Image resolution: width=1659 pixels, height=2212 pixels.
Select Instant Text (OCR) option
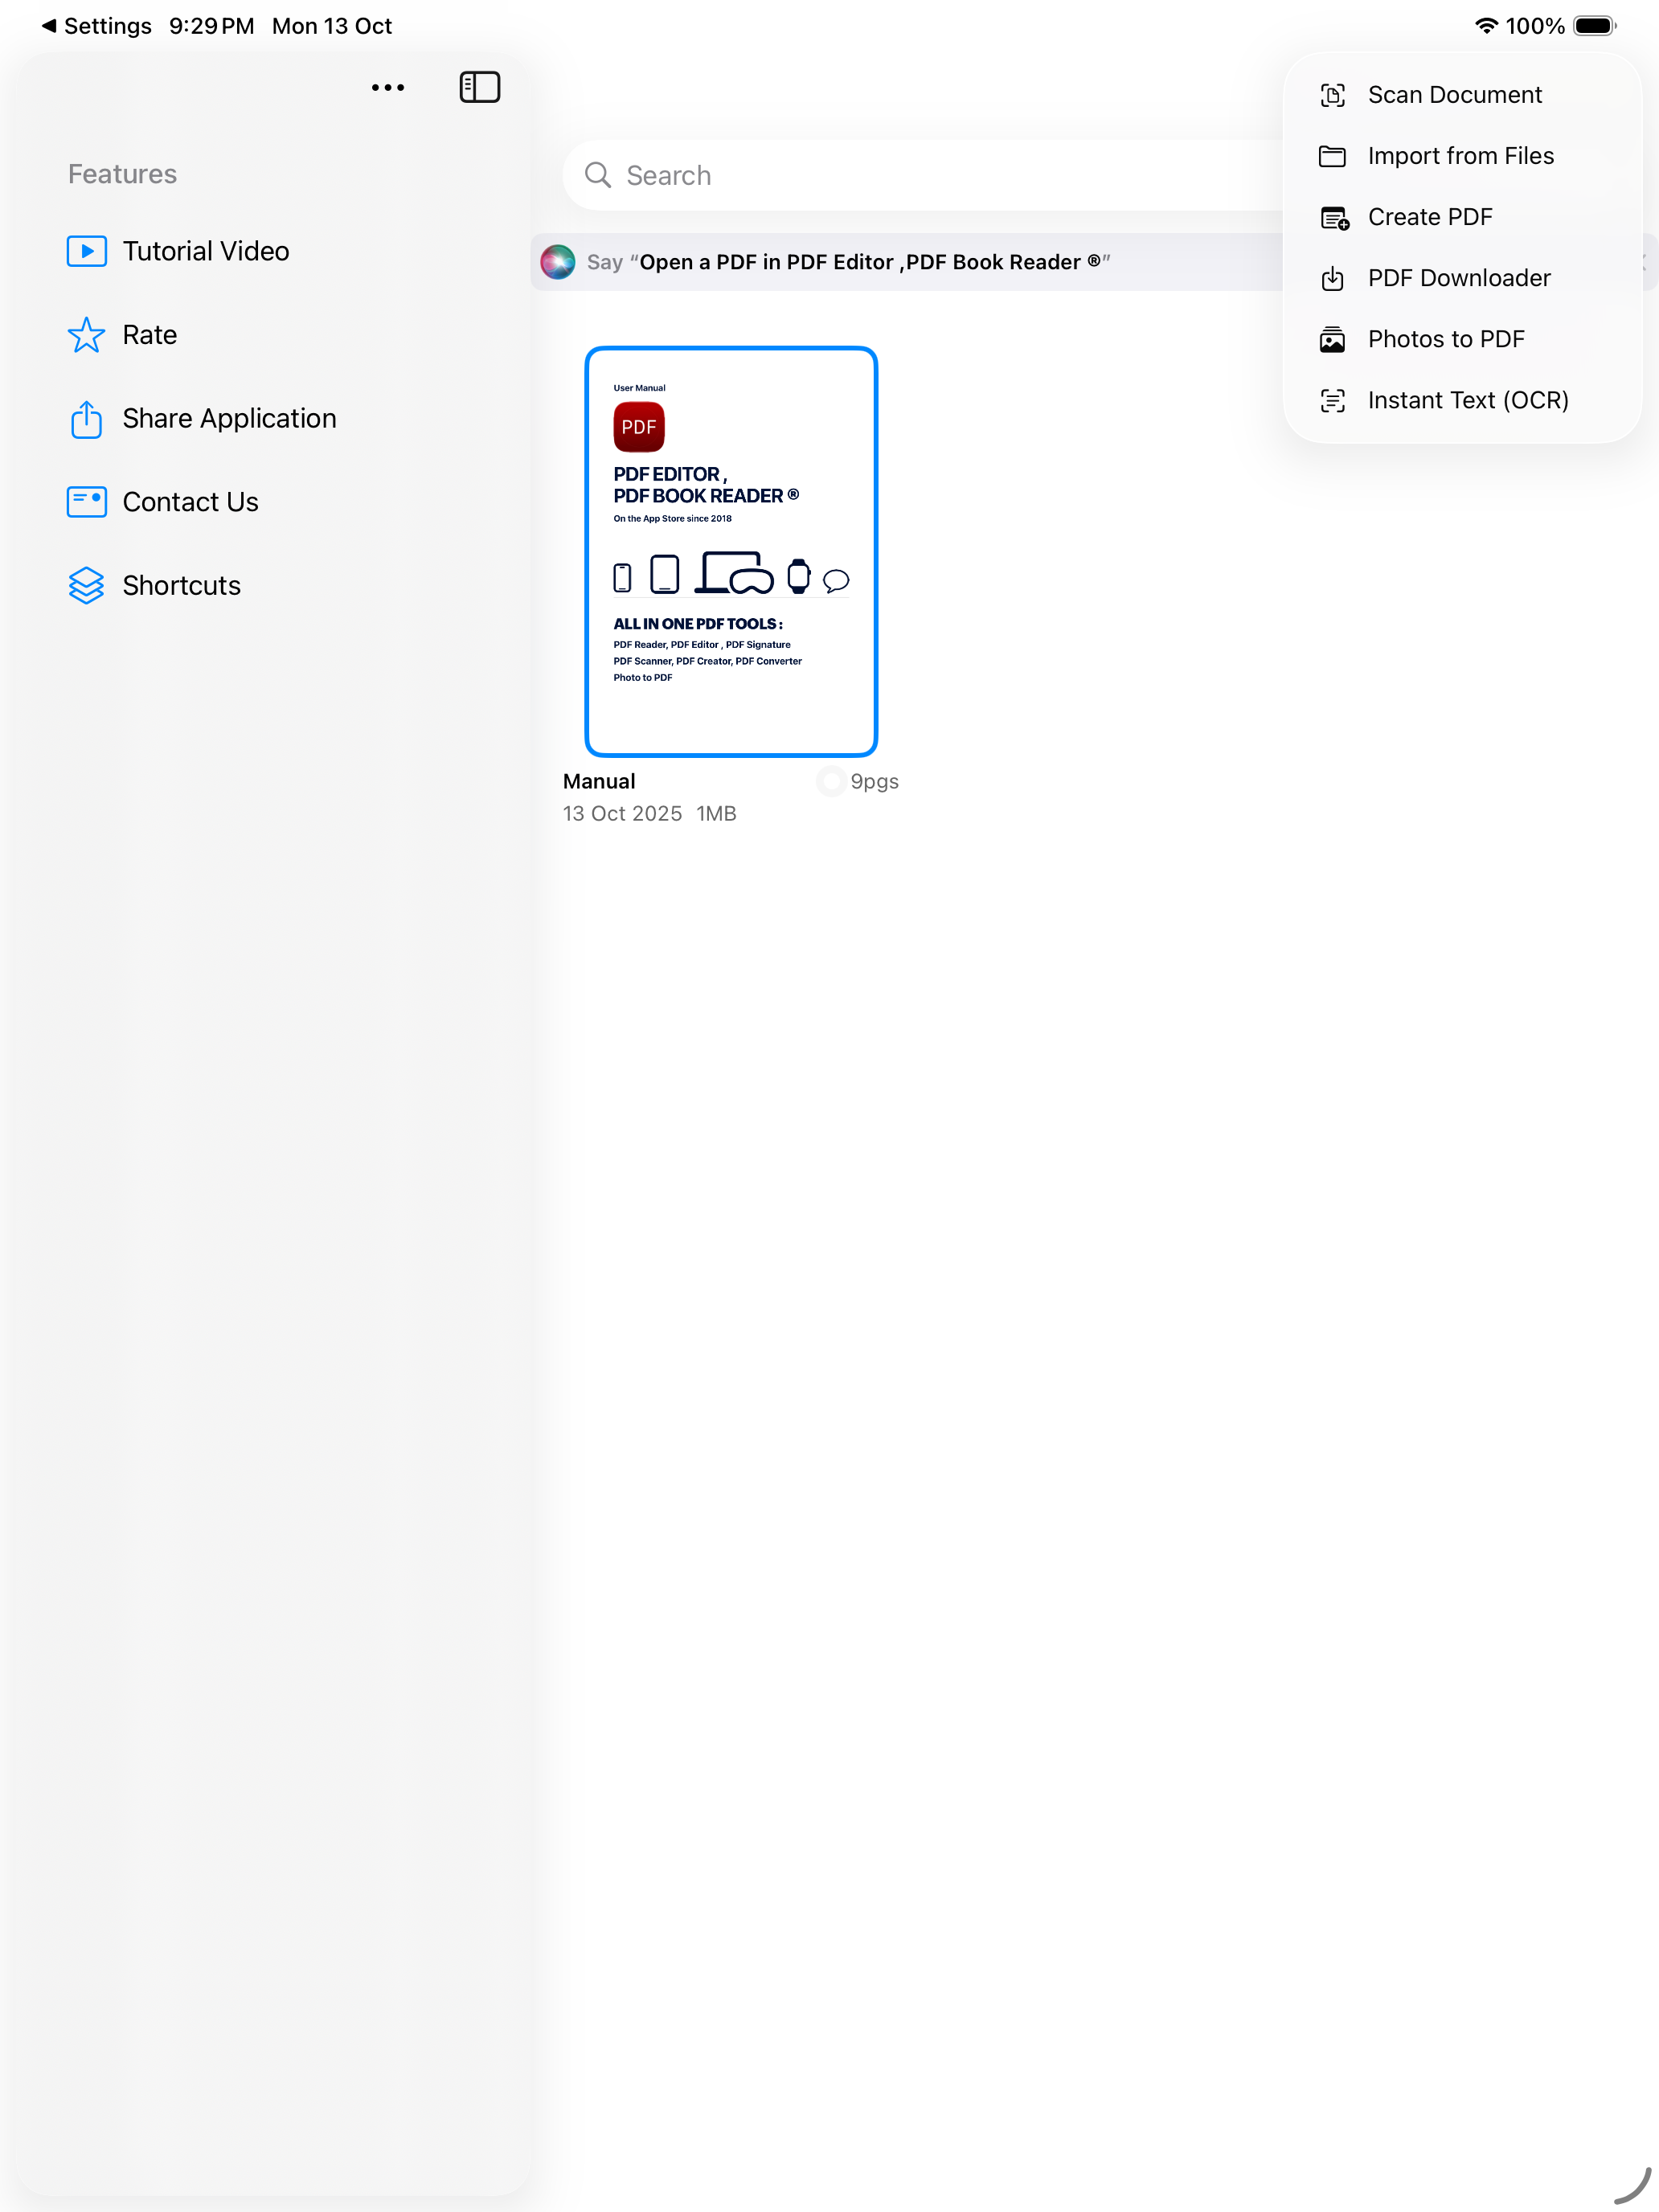[x=1467, y=400]
